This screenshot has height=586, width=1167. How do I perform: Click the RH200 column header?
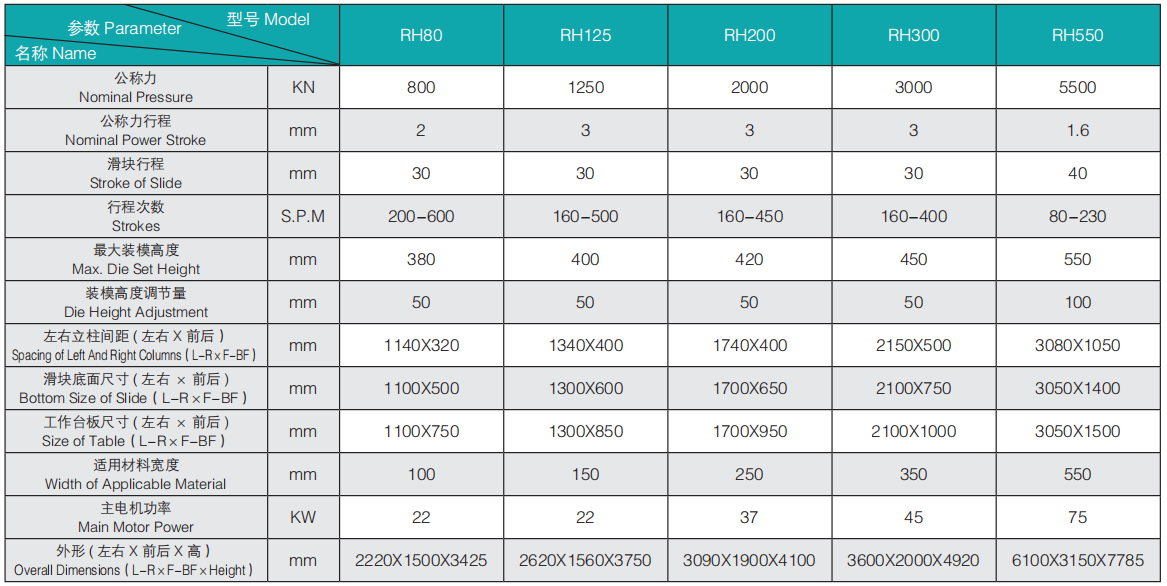click(749, 35)
